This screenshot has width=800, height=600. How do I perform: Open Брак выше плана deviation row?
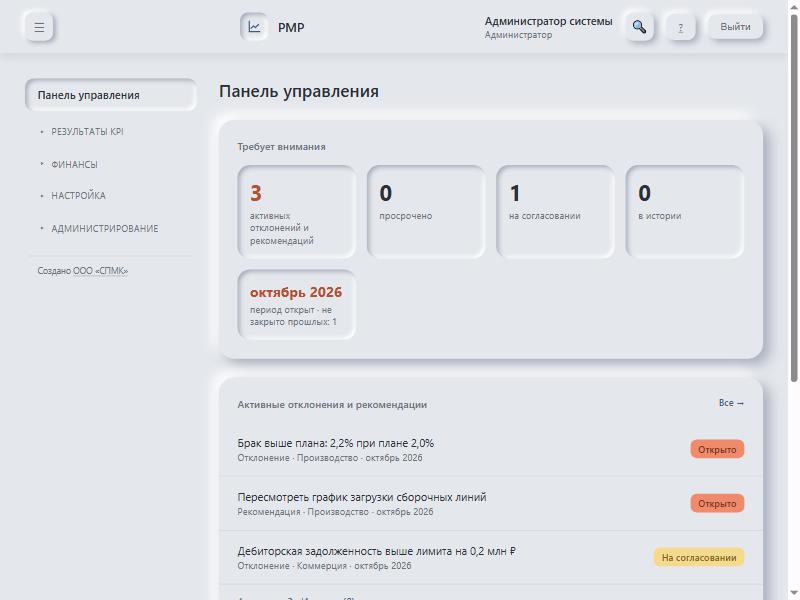pos(491,450)
